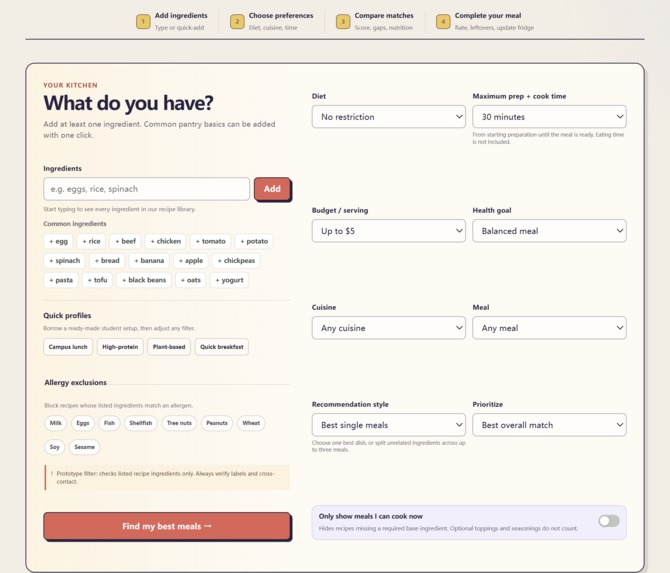This screenshot has height=573, width=670.
Task: Quick-add egg ingredient
Action: (58, 241)
